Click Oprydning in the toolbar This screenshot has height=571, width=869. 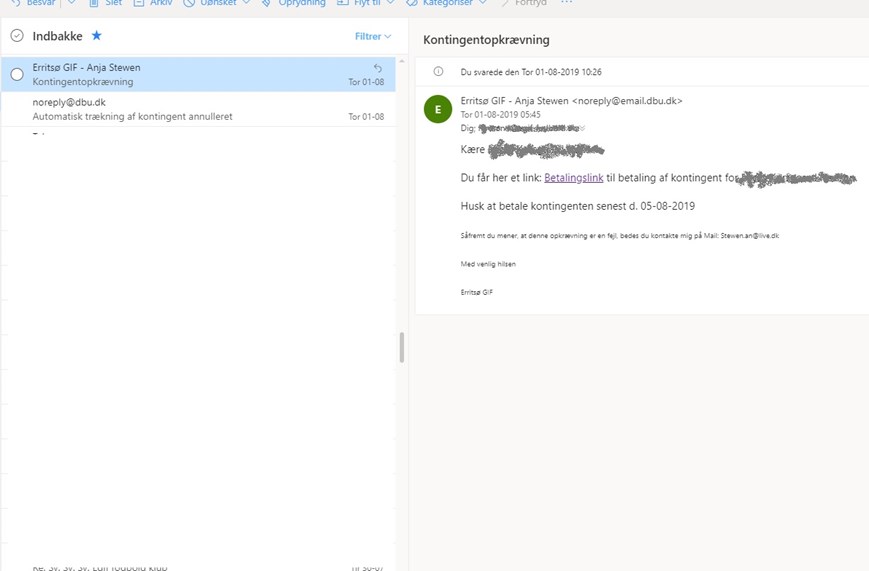point(293,3)
